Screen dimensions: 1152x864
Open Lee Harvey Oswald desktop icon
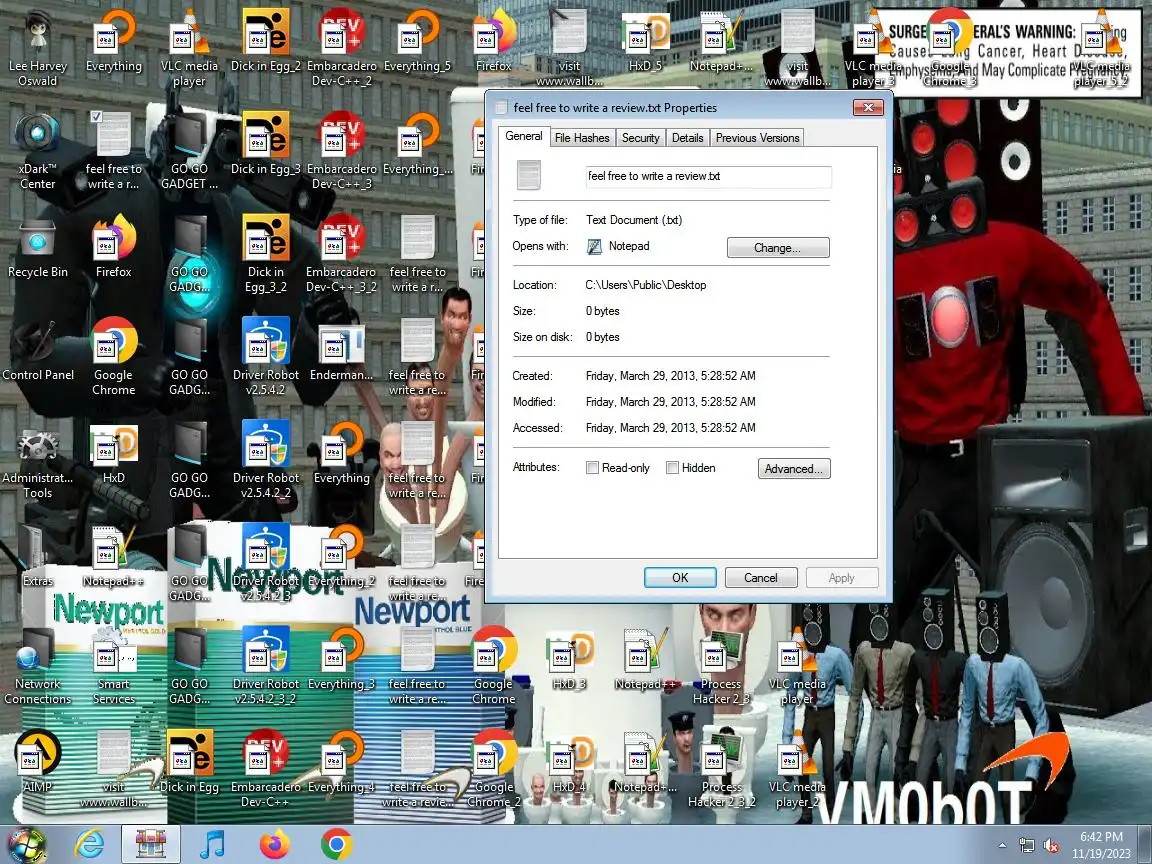pyautogui.click(x=37, y=48)
